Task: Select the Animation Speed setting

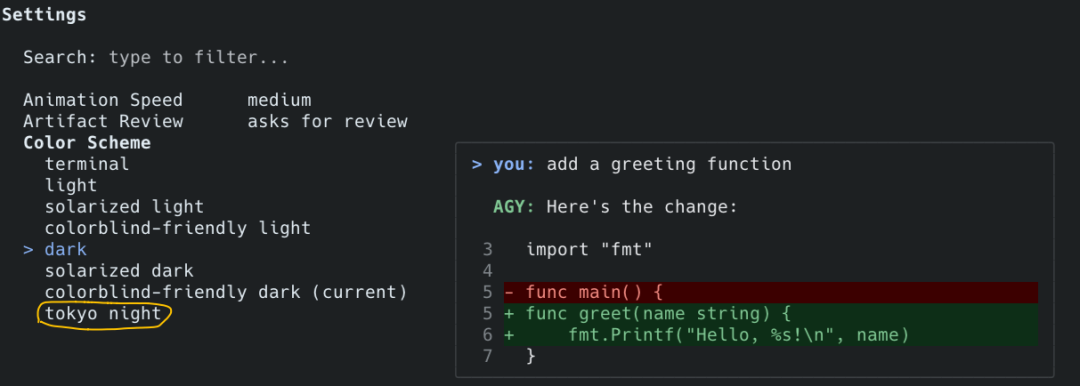Action: pos(103,100)
